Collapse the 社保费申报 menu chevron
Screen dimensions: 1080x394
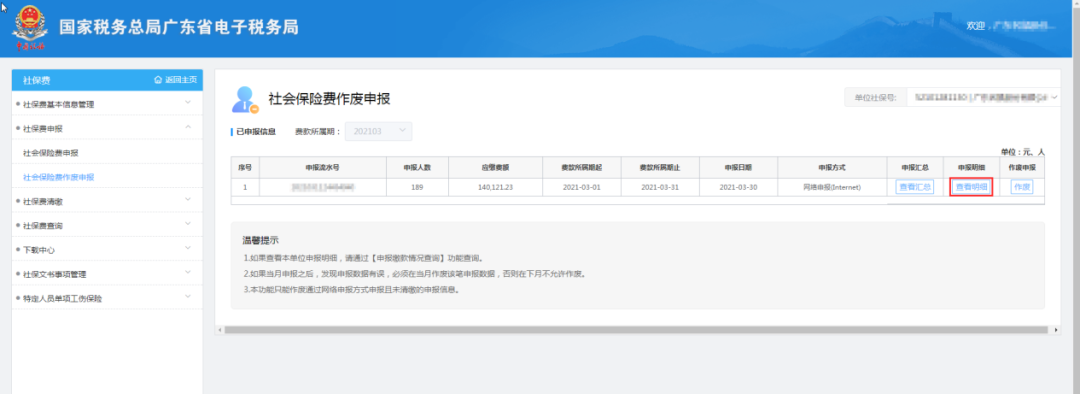188,127
